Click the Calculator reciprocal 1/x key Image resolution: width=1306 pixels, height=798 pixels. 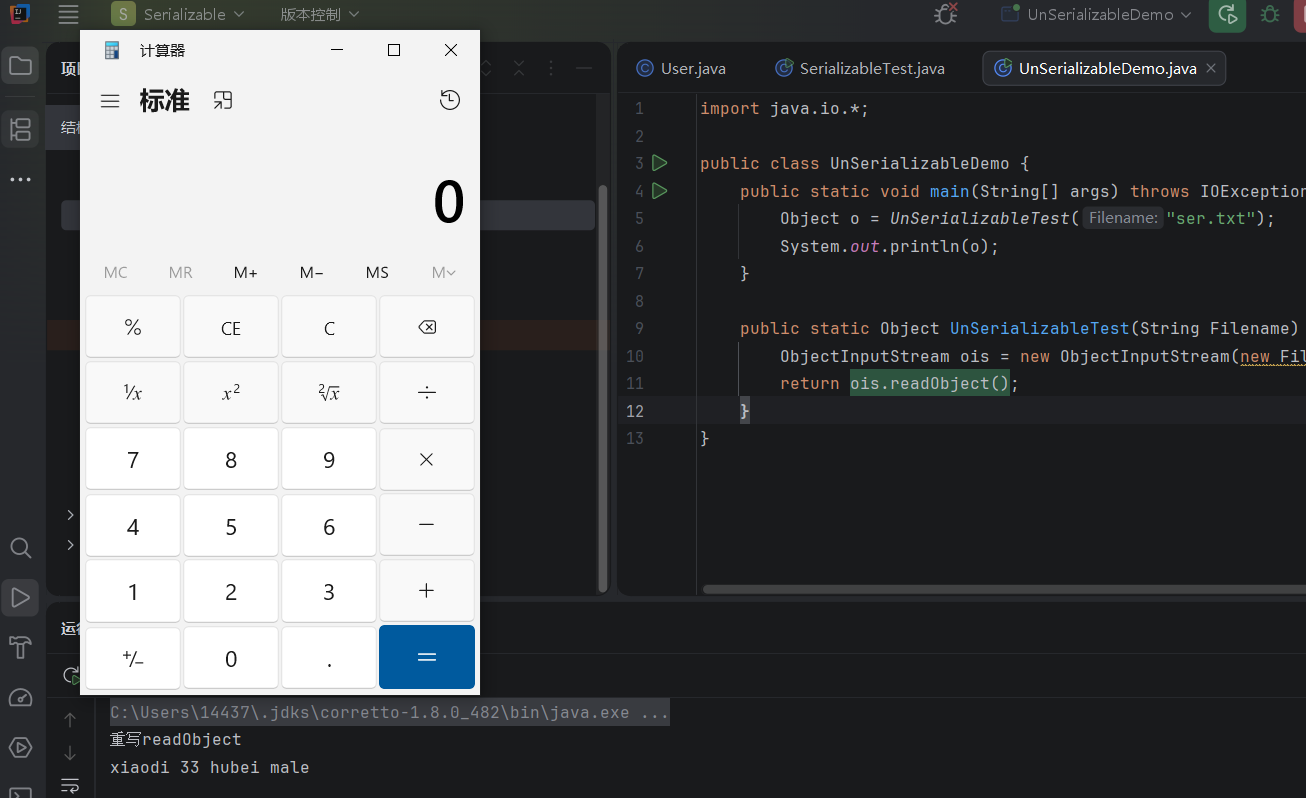[x=133, y=393]
